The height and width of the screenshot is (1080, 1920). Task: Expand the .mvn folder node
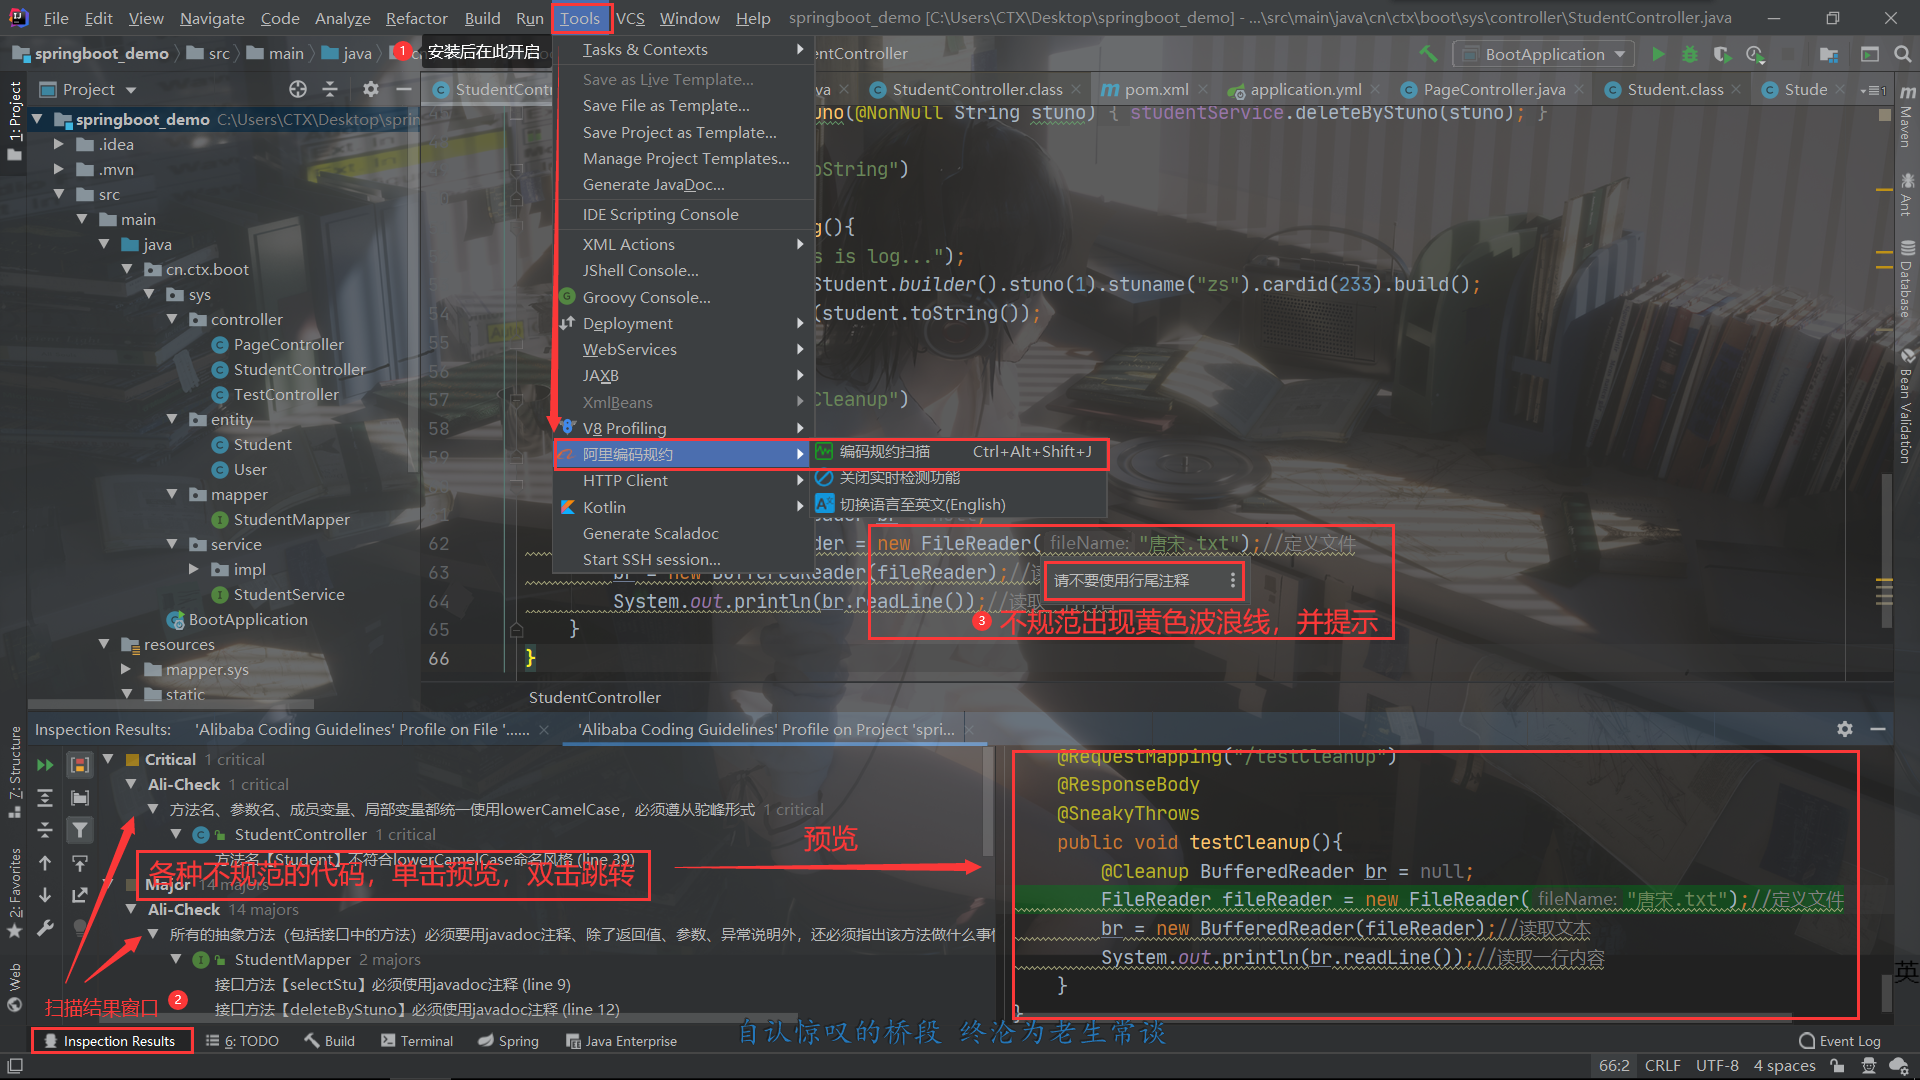pos(58,169)
